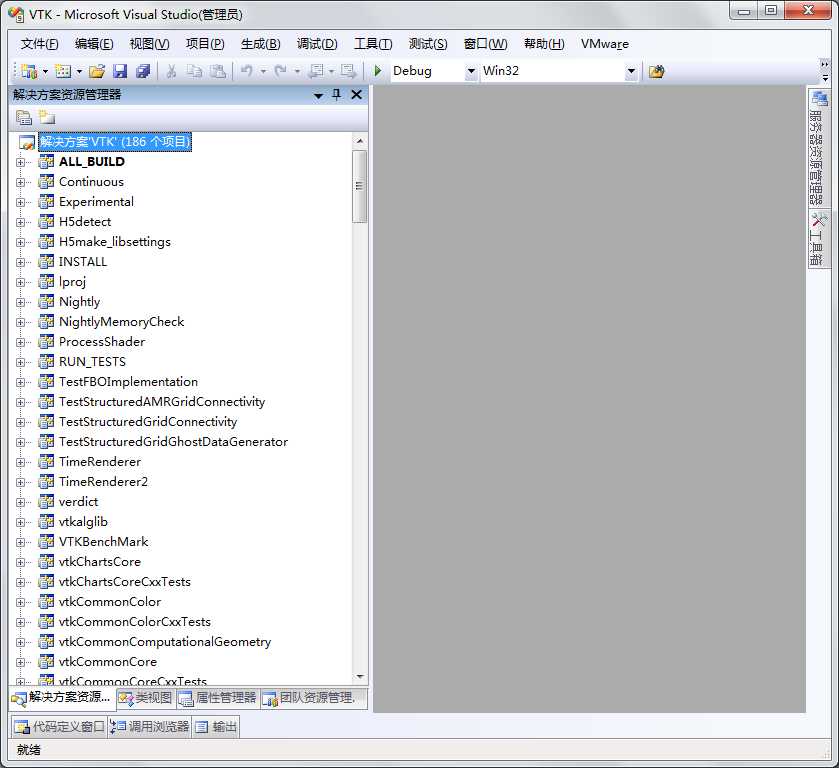Open 输出 bottom tab
The image size is (839, 768).
[216, 727]
